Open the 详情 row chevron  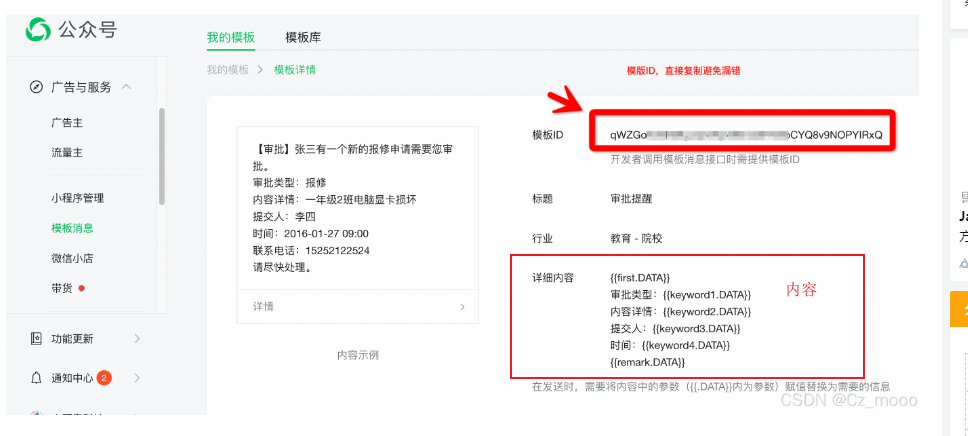tap(462, 307)
